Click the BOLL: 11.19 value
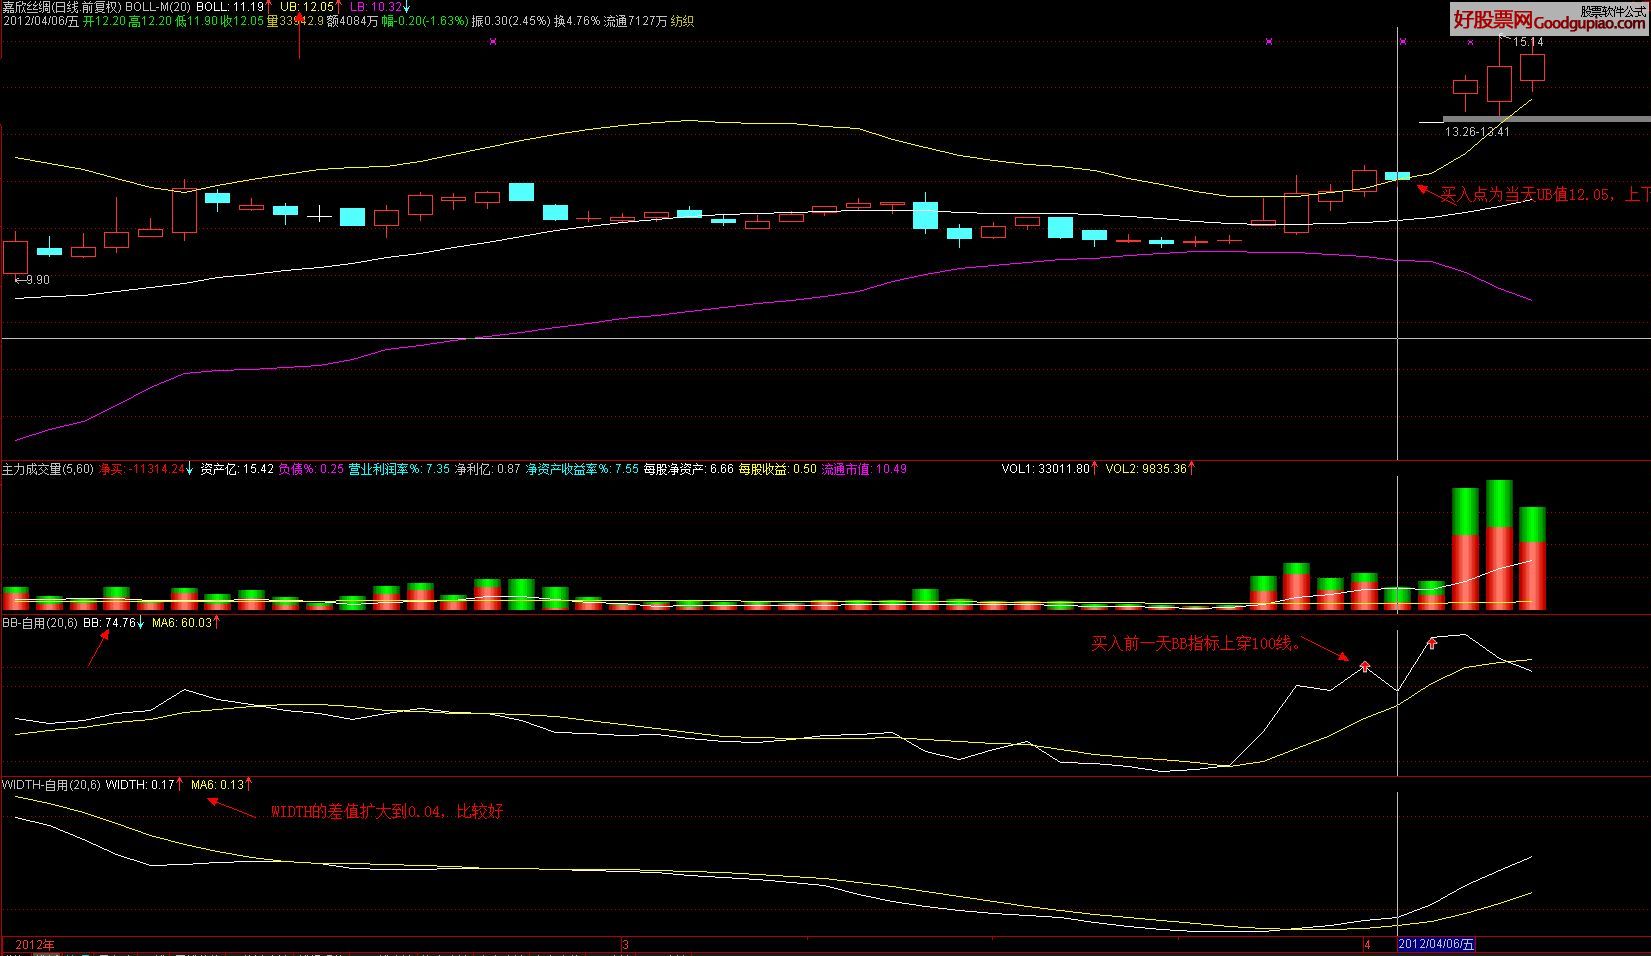1651x956 pixels. coord(230,6)
